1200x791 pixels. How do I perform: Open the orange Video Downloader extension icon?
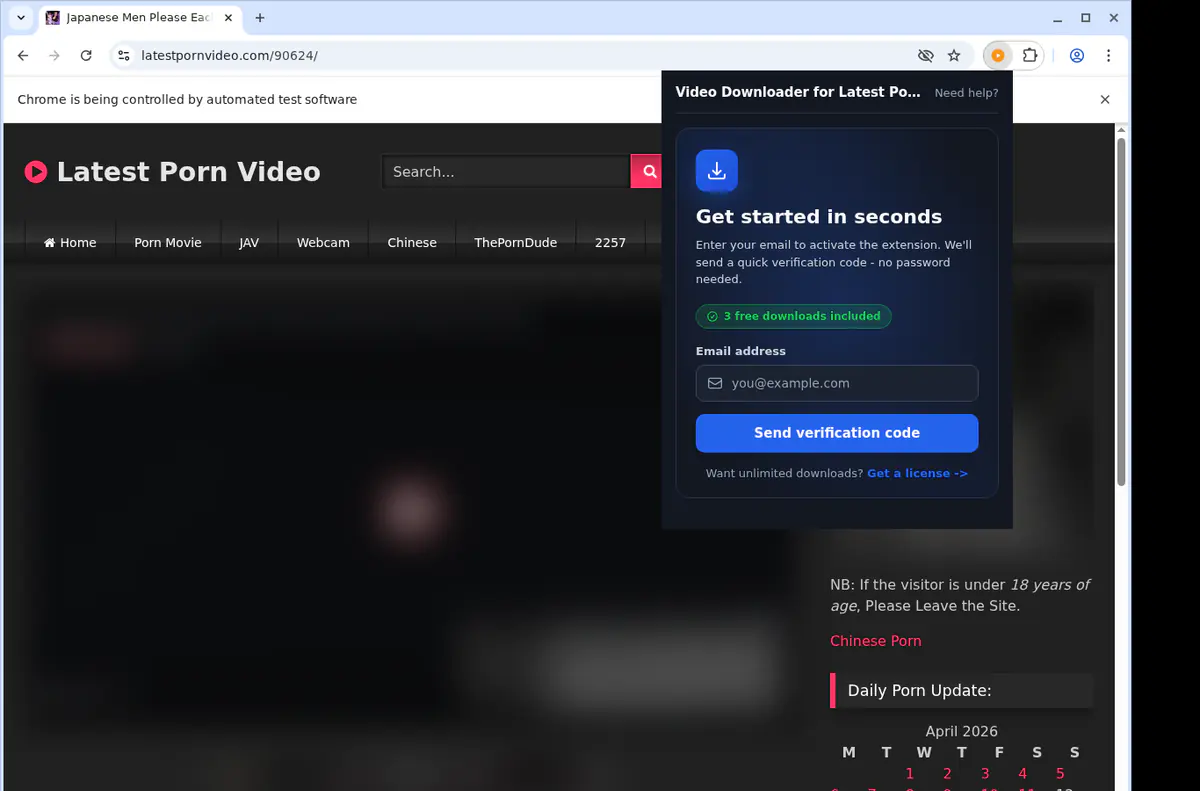click(x=997, y=56)
